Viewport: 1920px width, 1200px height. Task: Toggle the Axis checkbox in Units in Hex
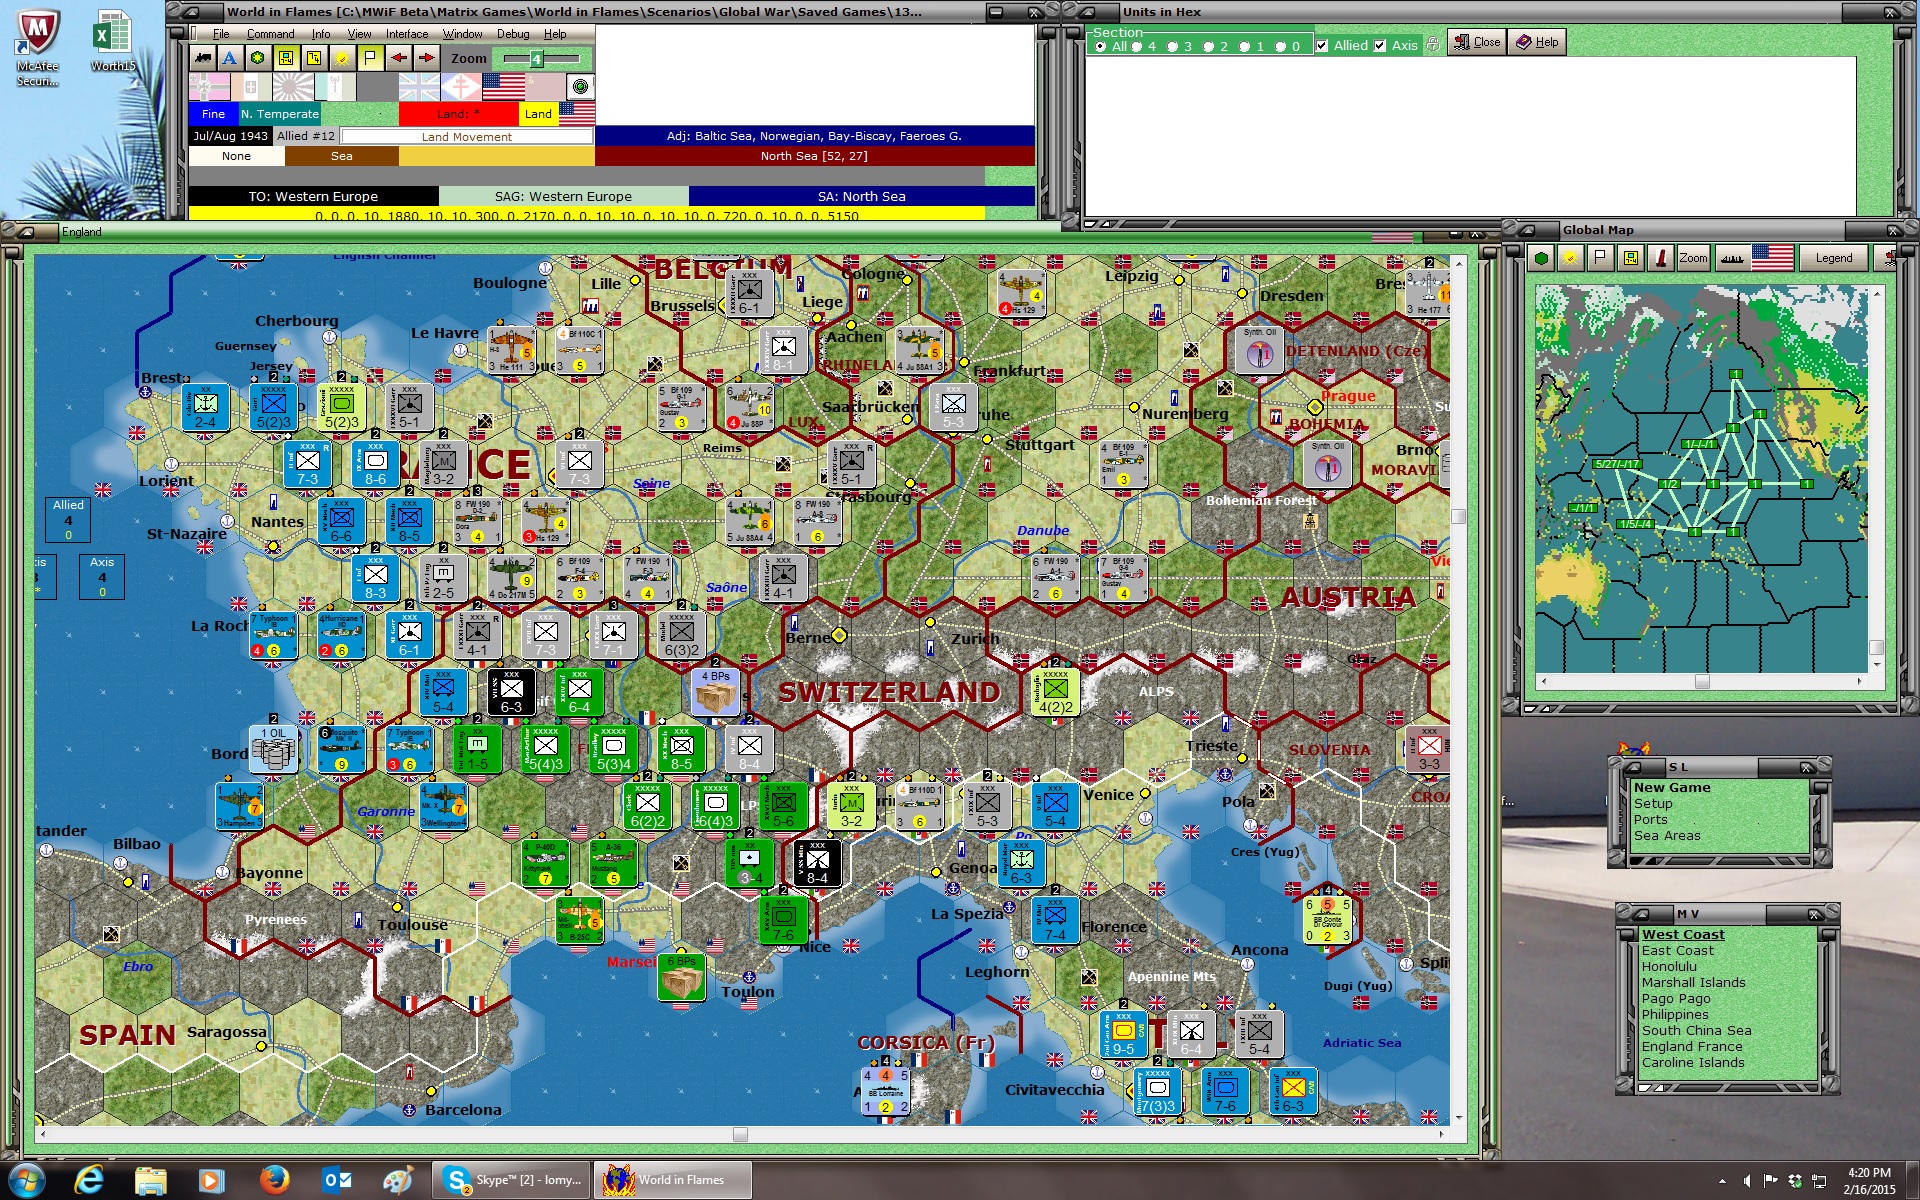[x=1380, y=46]
